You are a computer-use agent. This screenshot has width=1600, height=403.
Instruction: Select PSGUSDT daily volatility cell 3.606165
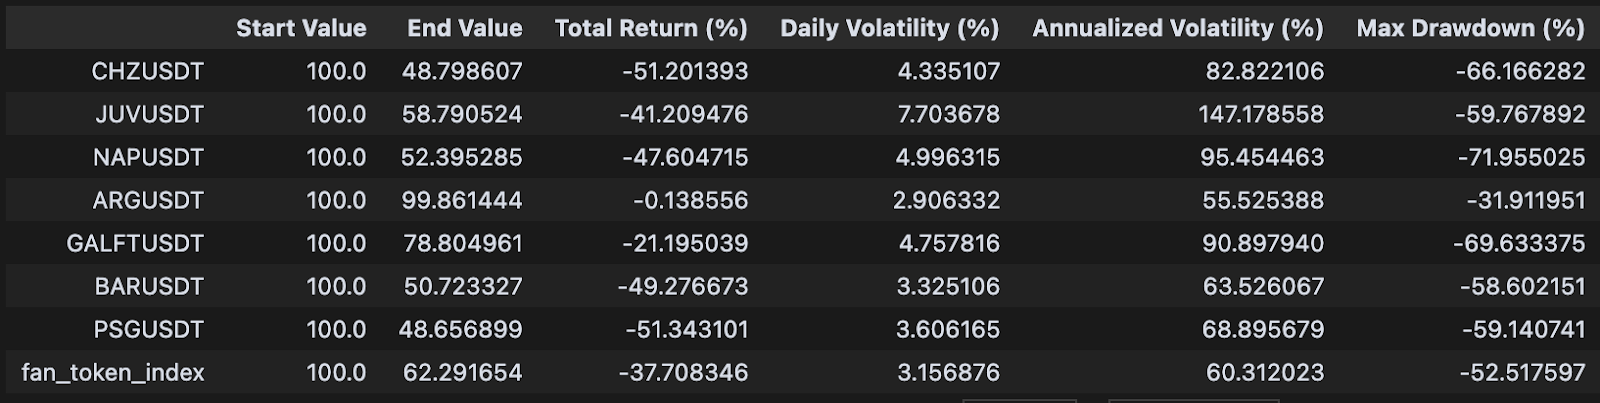[x=948, y=329]
